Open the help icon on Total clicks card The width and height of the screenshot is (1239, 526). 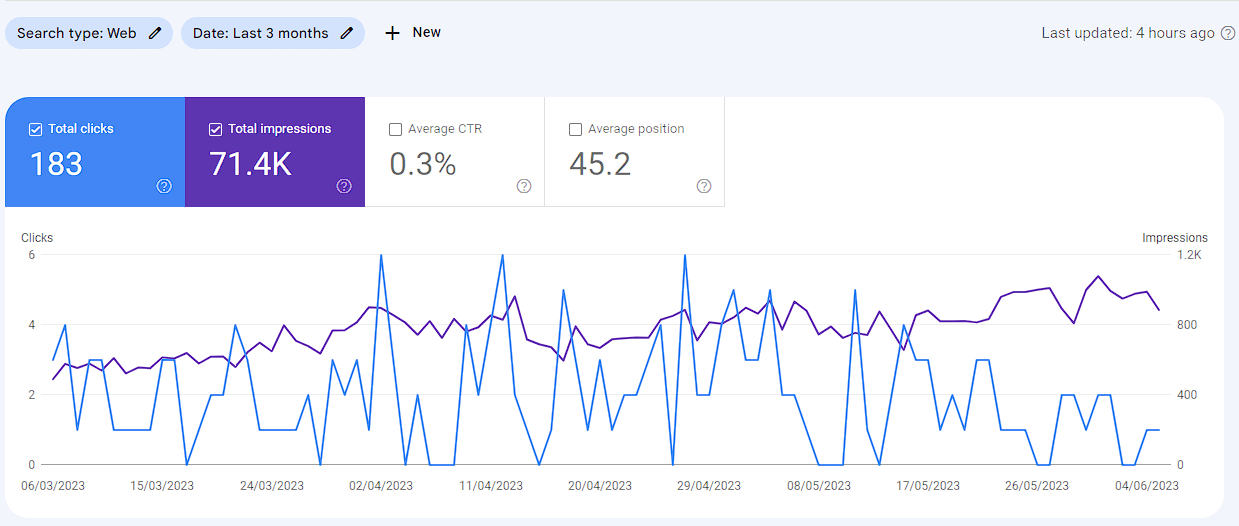[164, 186]
